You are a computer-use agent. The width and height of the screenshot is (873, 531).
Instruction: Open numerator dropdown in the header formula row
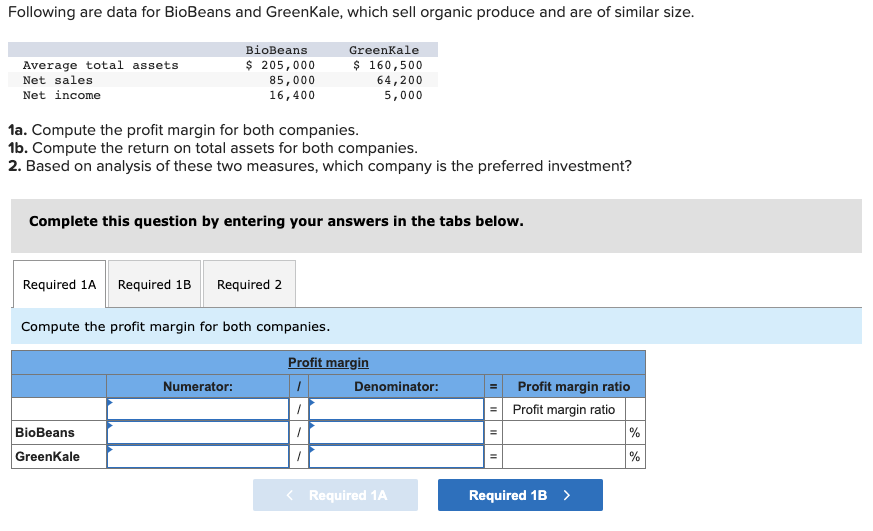(198, 409)
